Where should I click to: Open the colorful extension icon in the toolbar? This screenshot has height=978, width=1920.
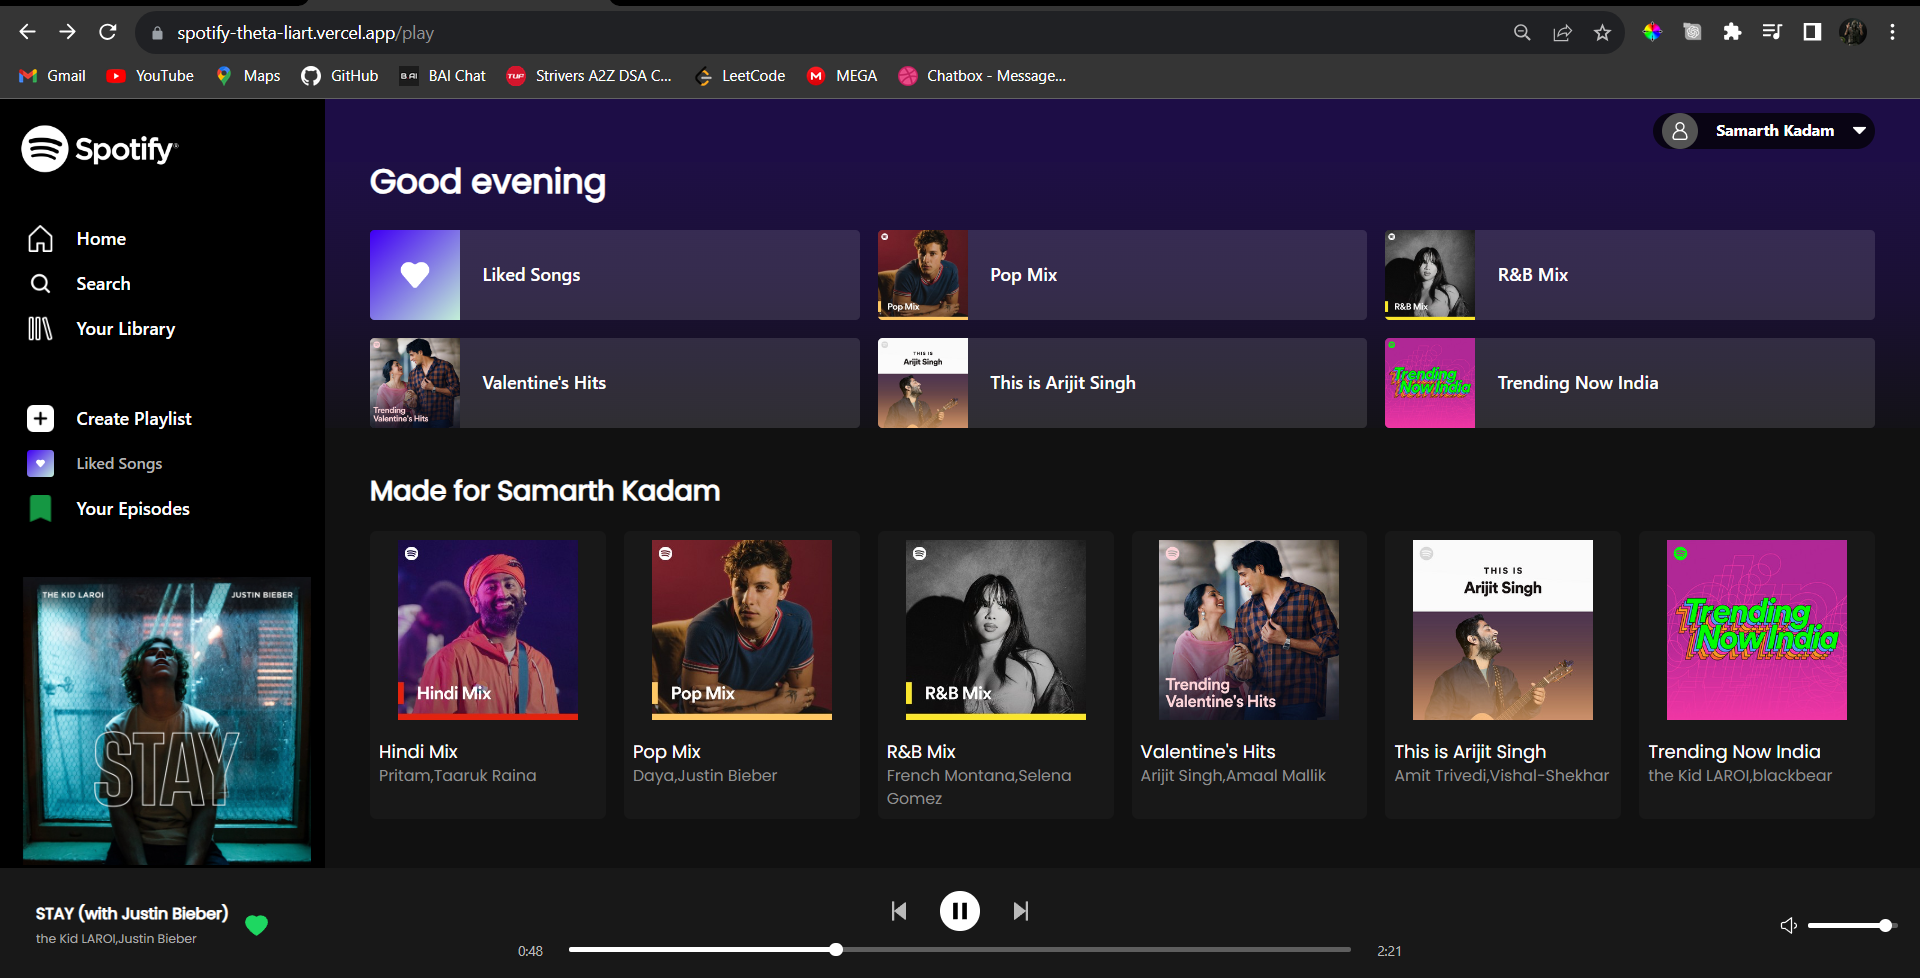[1652, 32]
